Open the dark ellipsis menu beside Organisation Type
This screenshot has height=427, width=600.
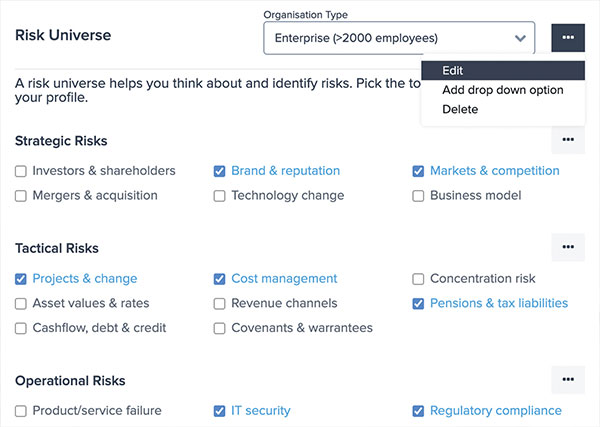tap(568, 37)
